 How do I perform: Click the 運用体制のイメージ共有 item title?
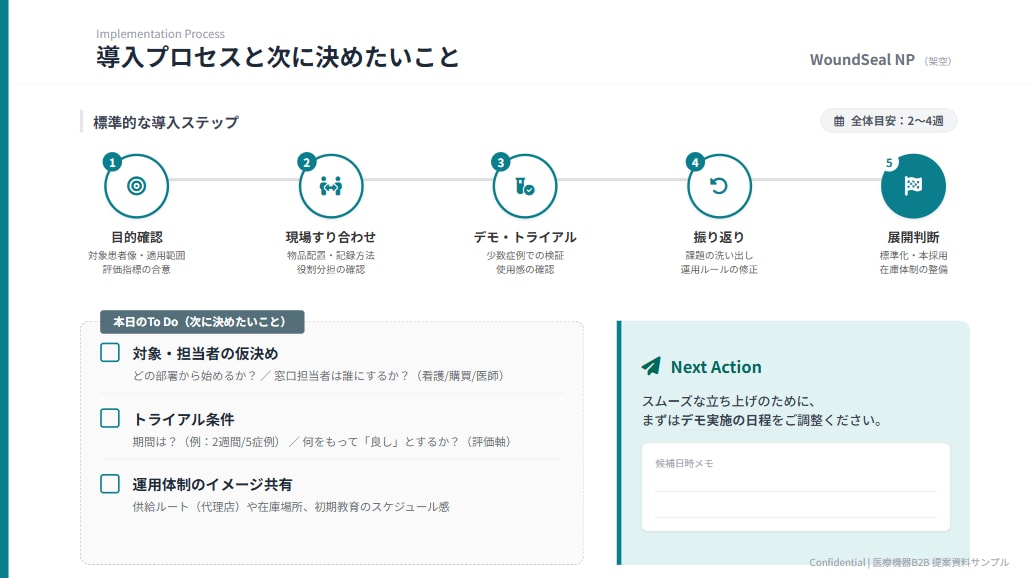212,485
